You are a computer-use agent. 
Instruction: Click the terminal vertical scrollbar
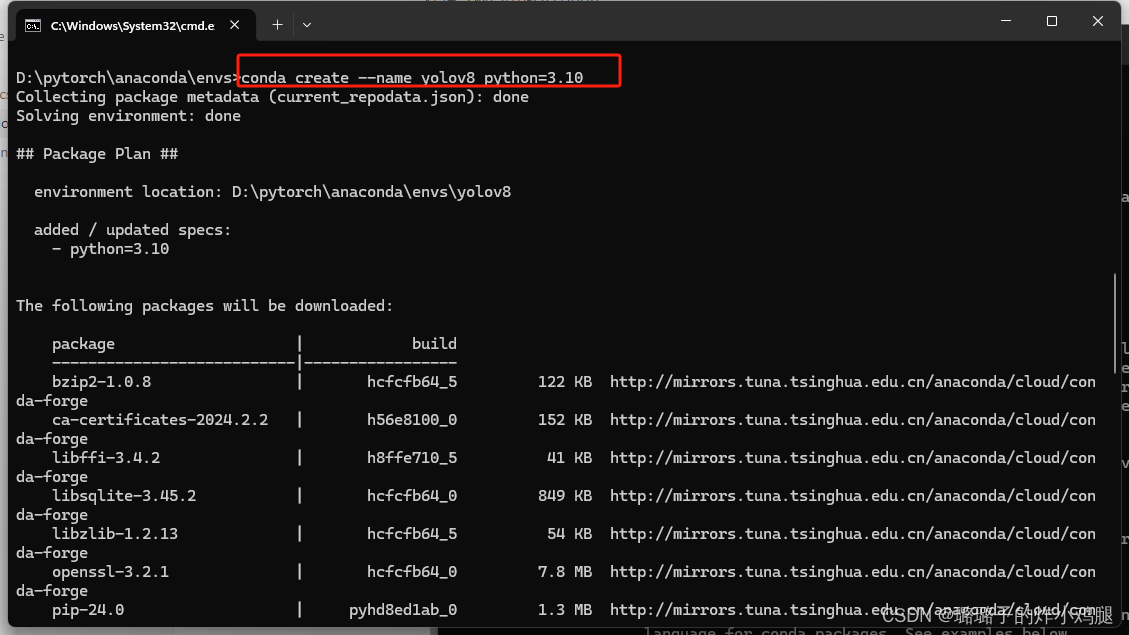point(1115,324)
